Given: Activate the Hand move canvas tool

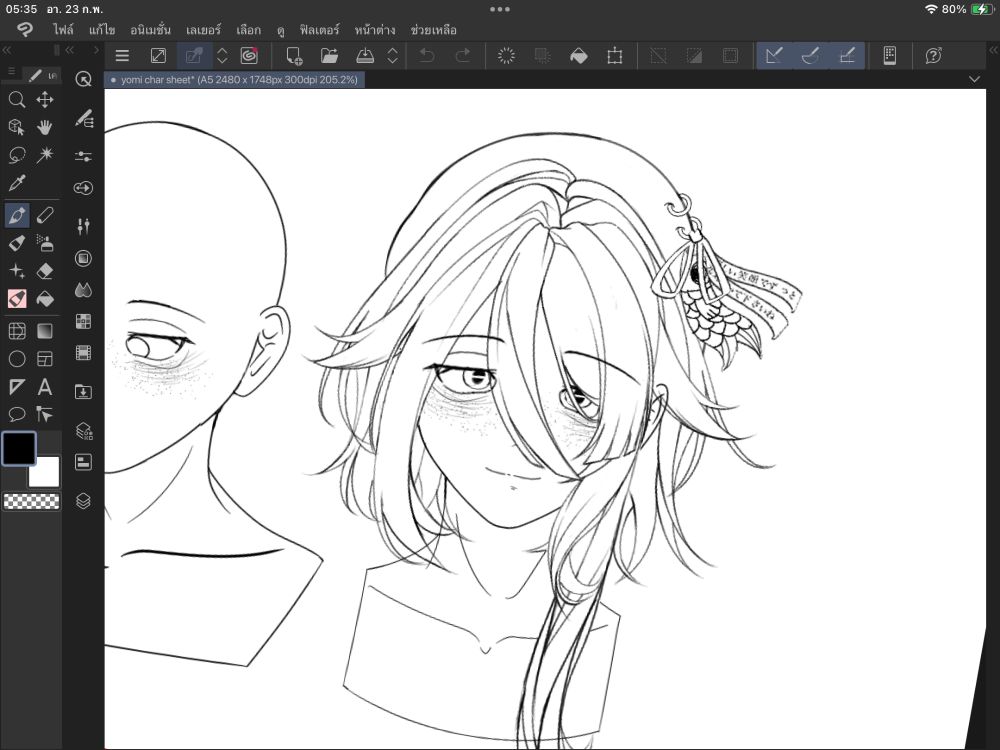Looking at the screenshot, I should [x=45, y=127].
